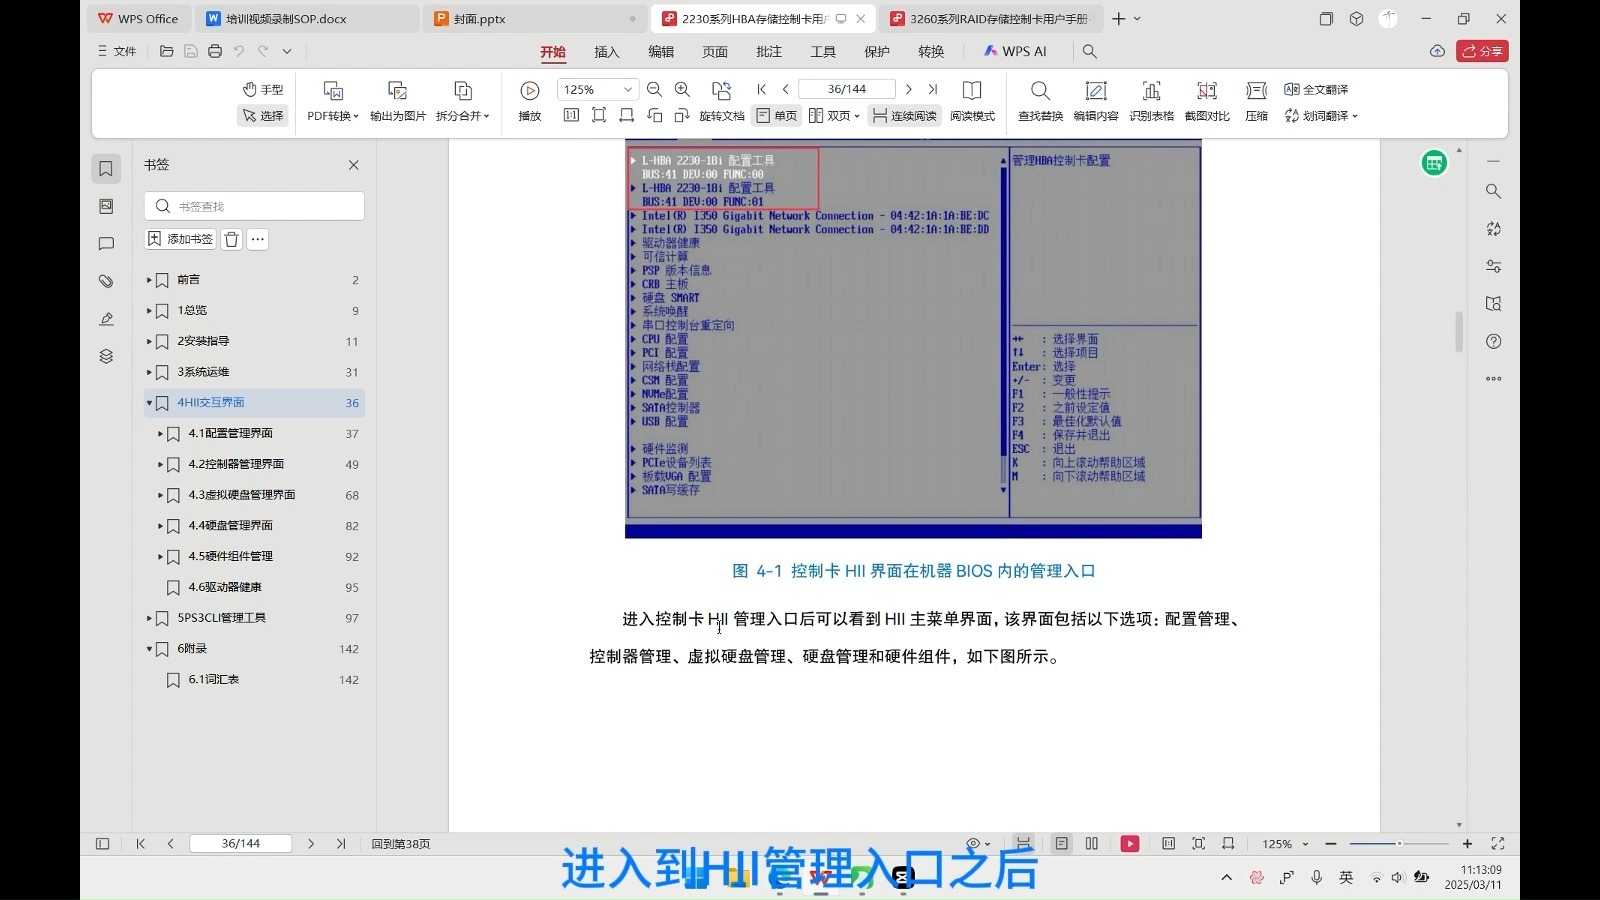1600x900 pixels.
Task: Open the 划词翻译 word translation dropdown
Action: tap(1321, 116)
